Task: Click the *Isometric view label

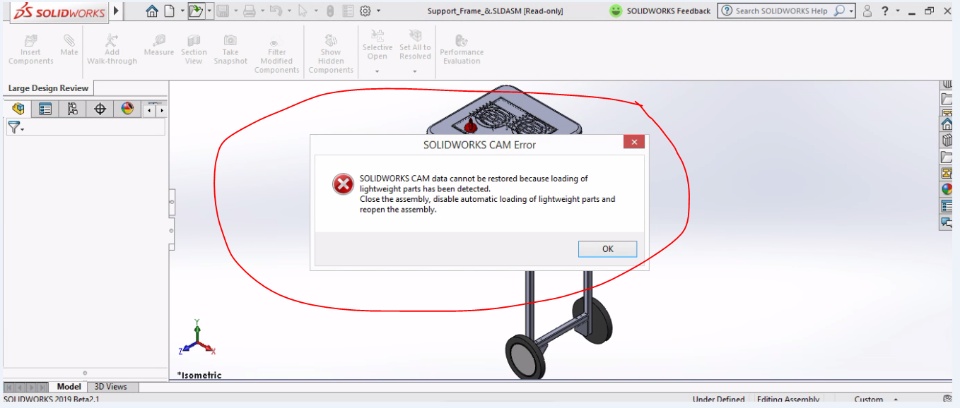Action: tap(199, 375)
